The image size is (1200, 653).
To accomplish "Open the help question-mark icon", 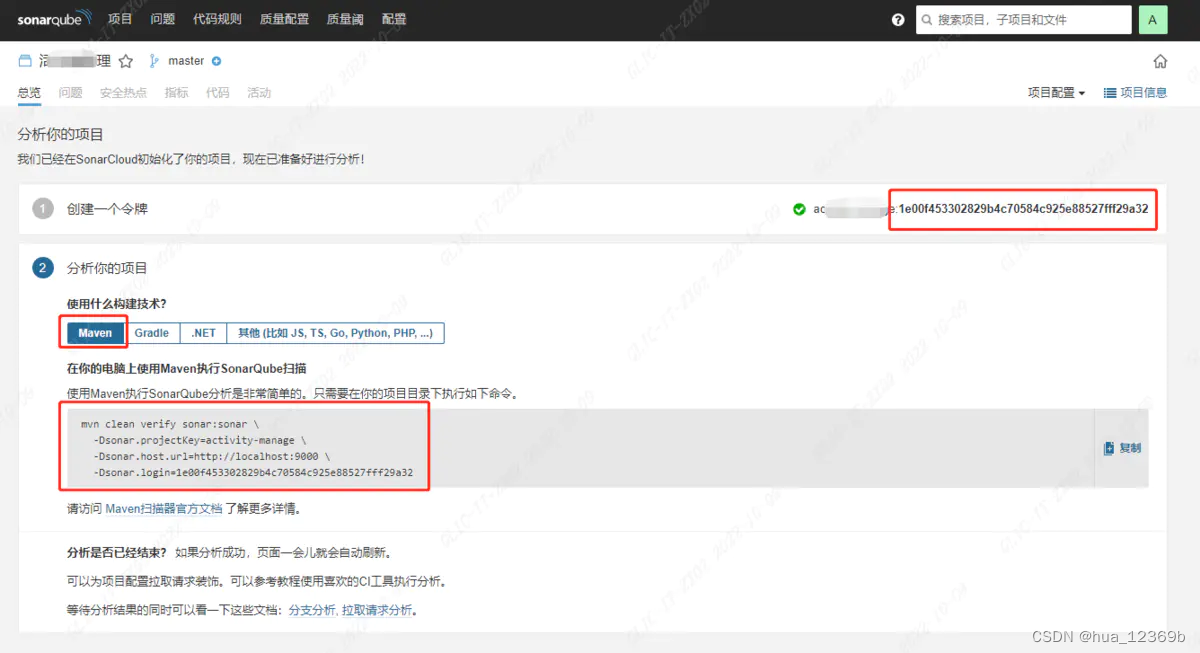I will coord(897,19).
